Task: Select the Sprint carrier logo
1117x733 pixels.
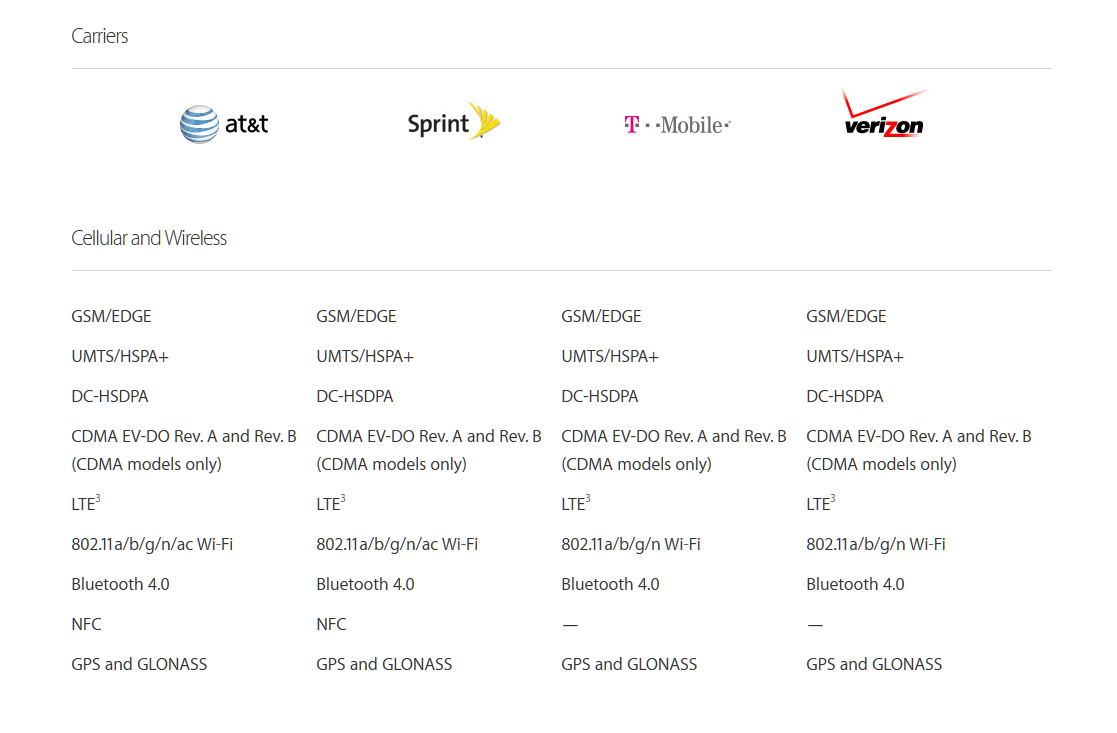Action: coord(453,121)
